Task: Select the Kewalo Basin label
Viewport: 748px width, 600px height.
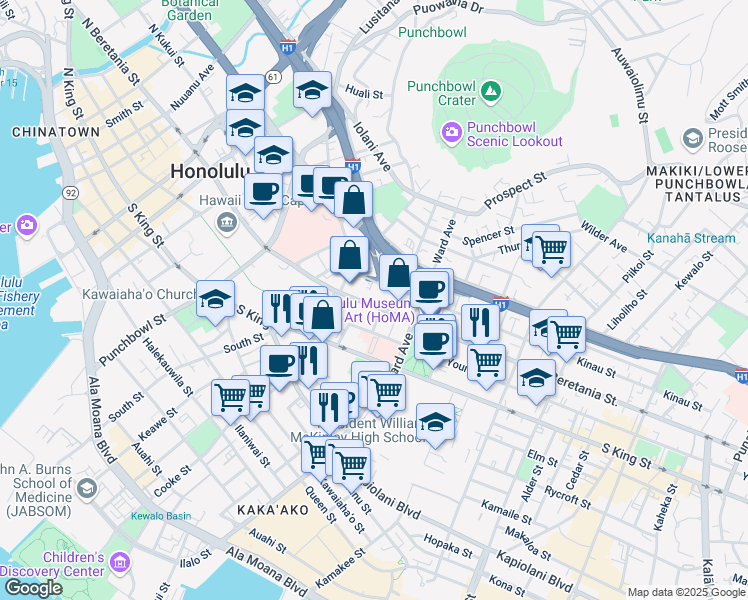Action: pyautogui.click(x=161, y=516)
